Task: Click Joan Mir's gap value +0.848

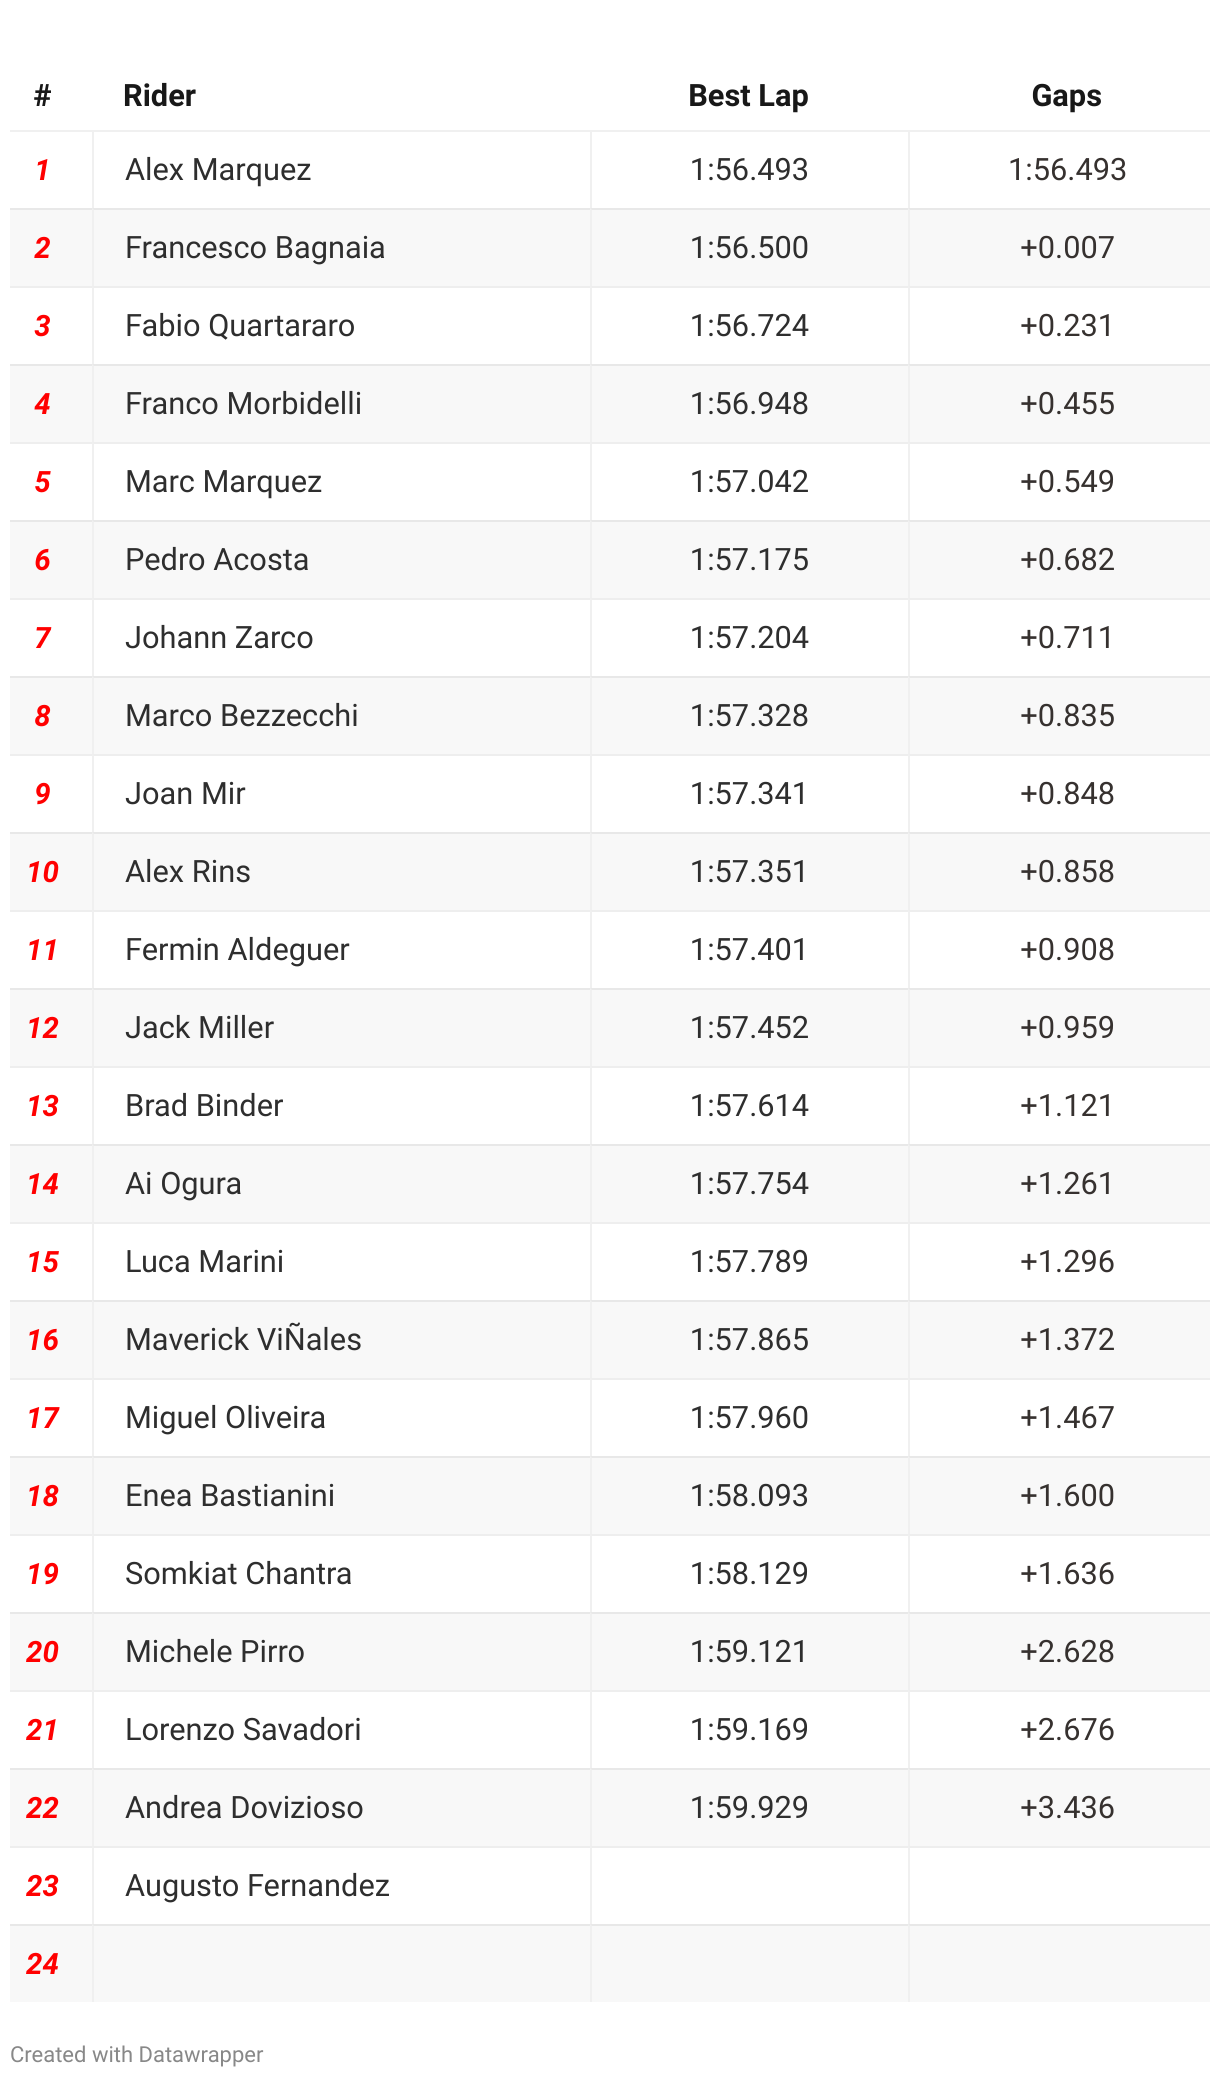Action: [x=1066, y=794]
